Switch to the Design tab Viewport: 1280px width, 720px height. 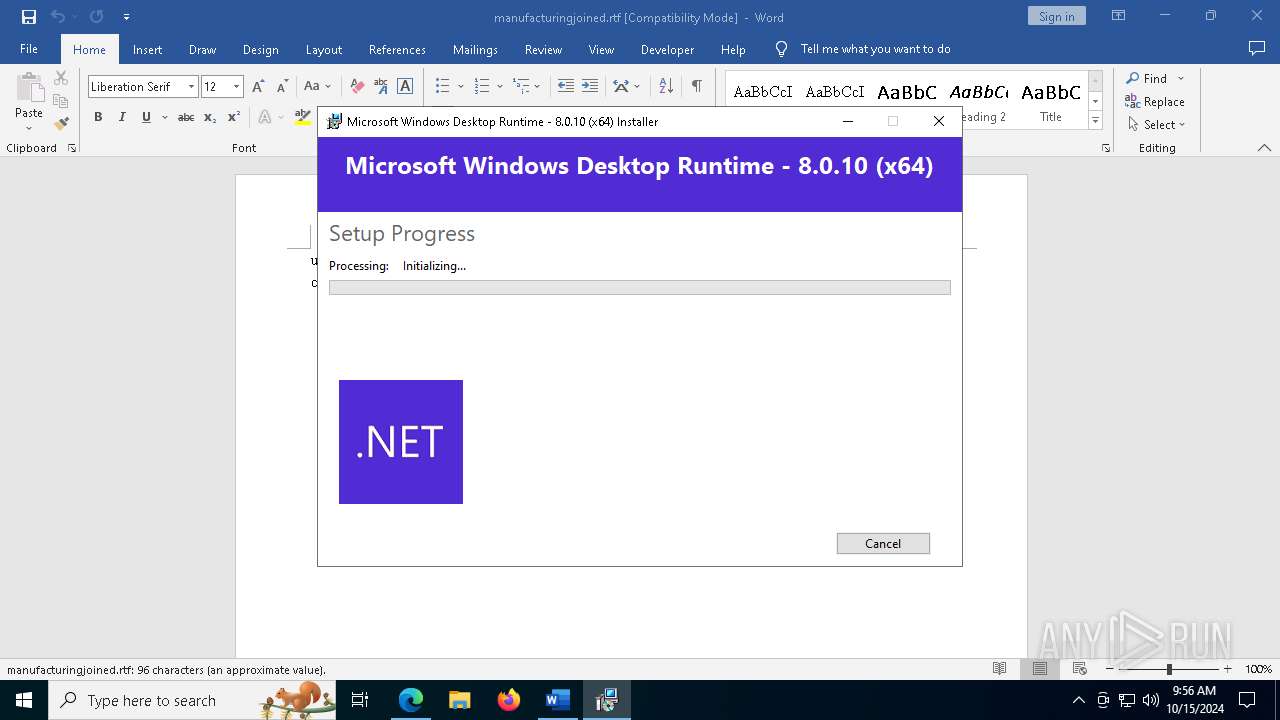(260, 49)
